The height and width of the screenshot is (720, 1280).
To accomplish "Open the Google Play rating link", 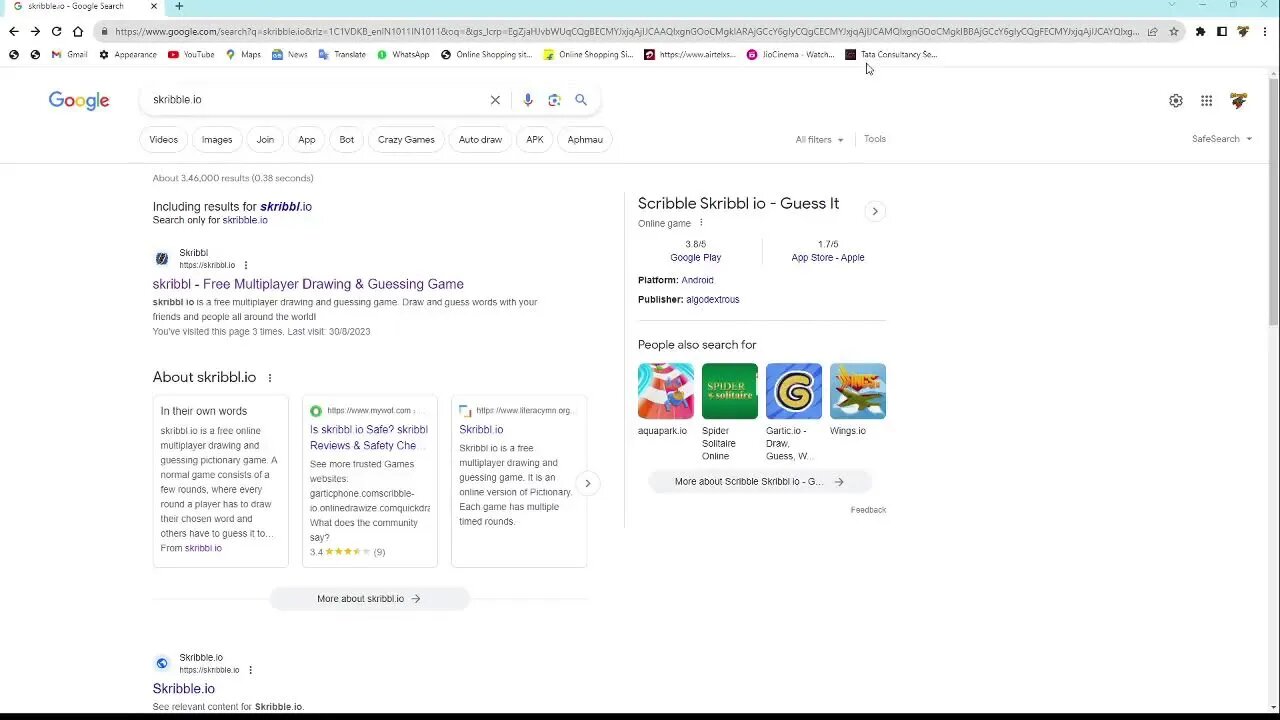I will 695,258.
